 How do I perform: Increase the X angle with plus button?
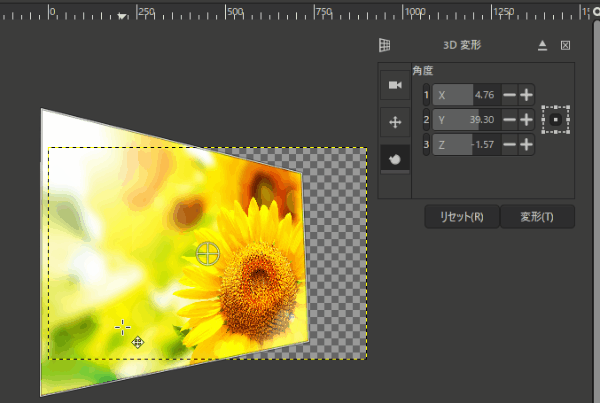526,95
